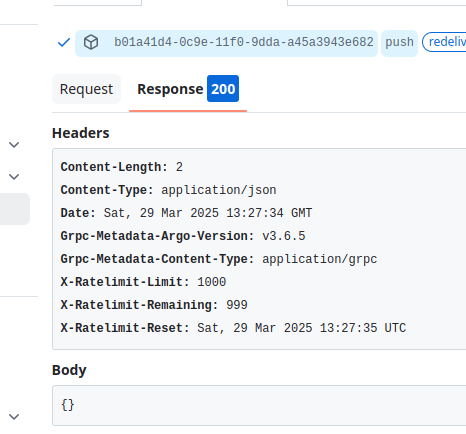Click the blue 200 status badge
Viewport: 466px width, 434px height.
pyautogui.click(x=223, y=89)
